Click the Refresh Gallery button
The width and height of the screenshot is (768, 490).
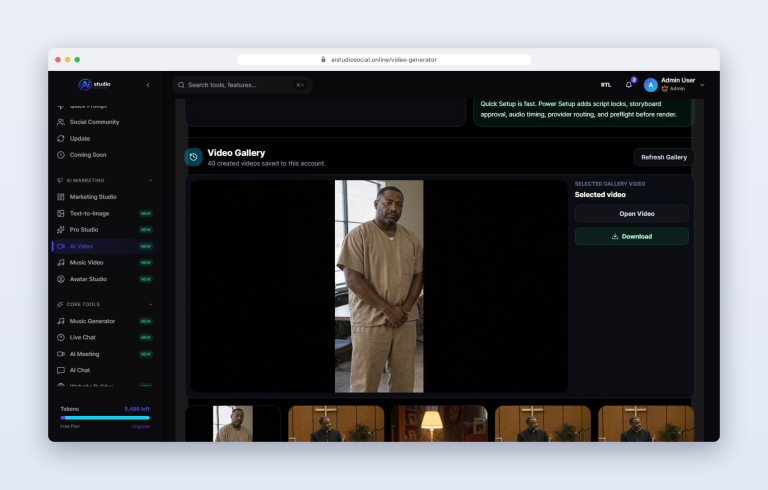pyautogui.click(x=664, y=157)
